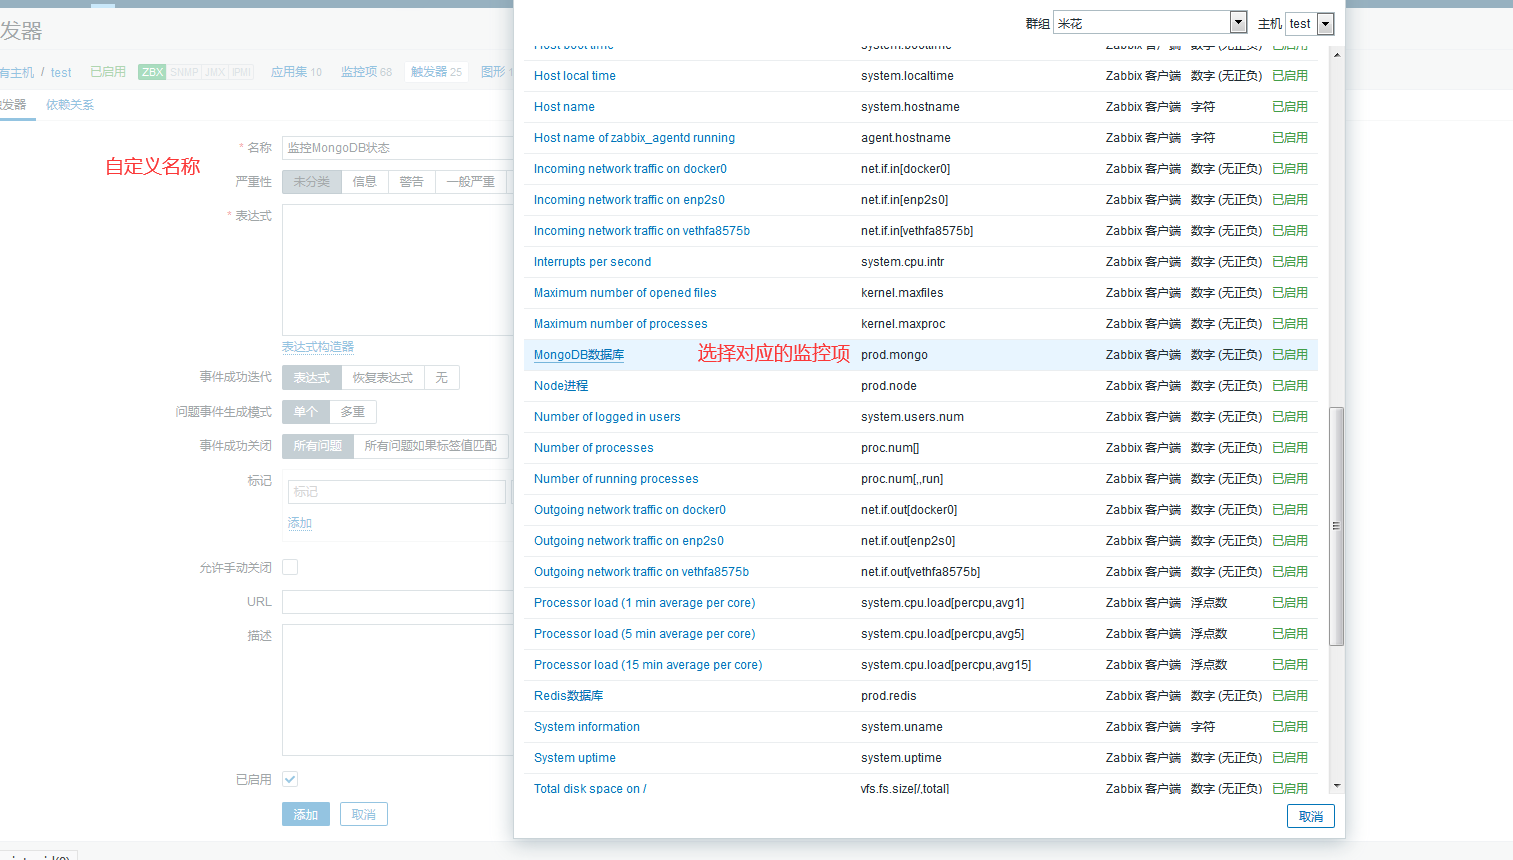The image size is (1513, 860).
Task: Toggle the 已启用 checkbox
Action: point(290,779)
